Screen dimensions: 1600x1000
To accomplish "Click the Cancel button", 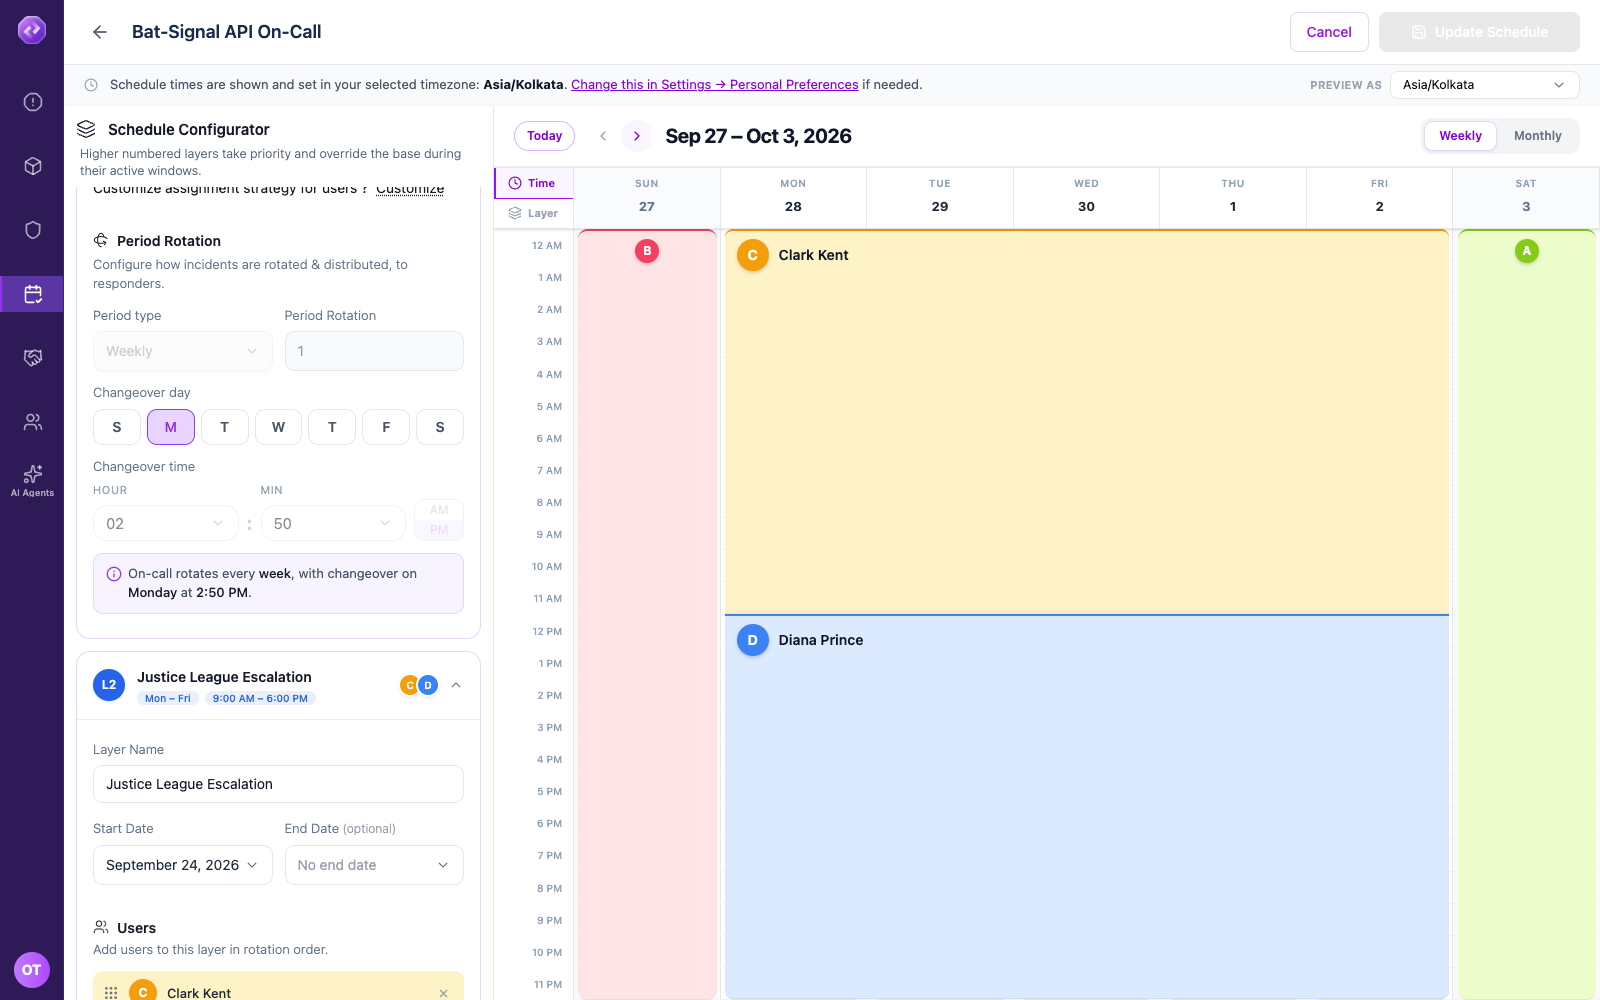I will click(1329, 32).
